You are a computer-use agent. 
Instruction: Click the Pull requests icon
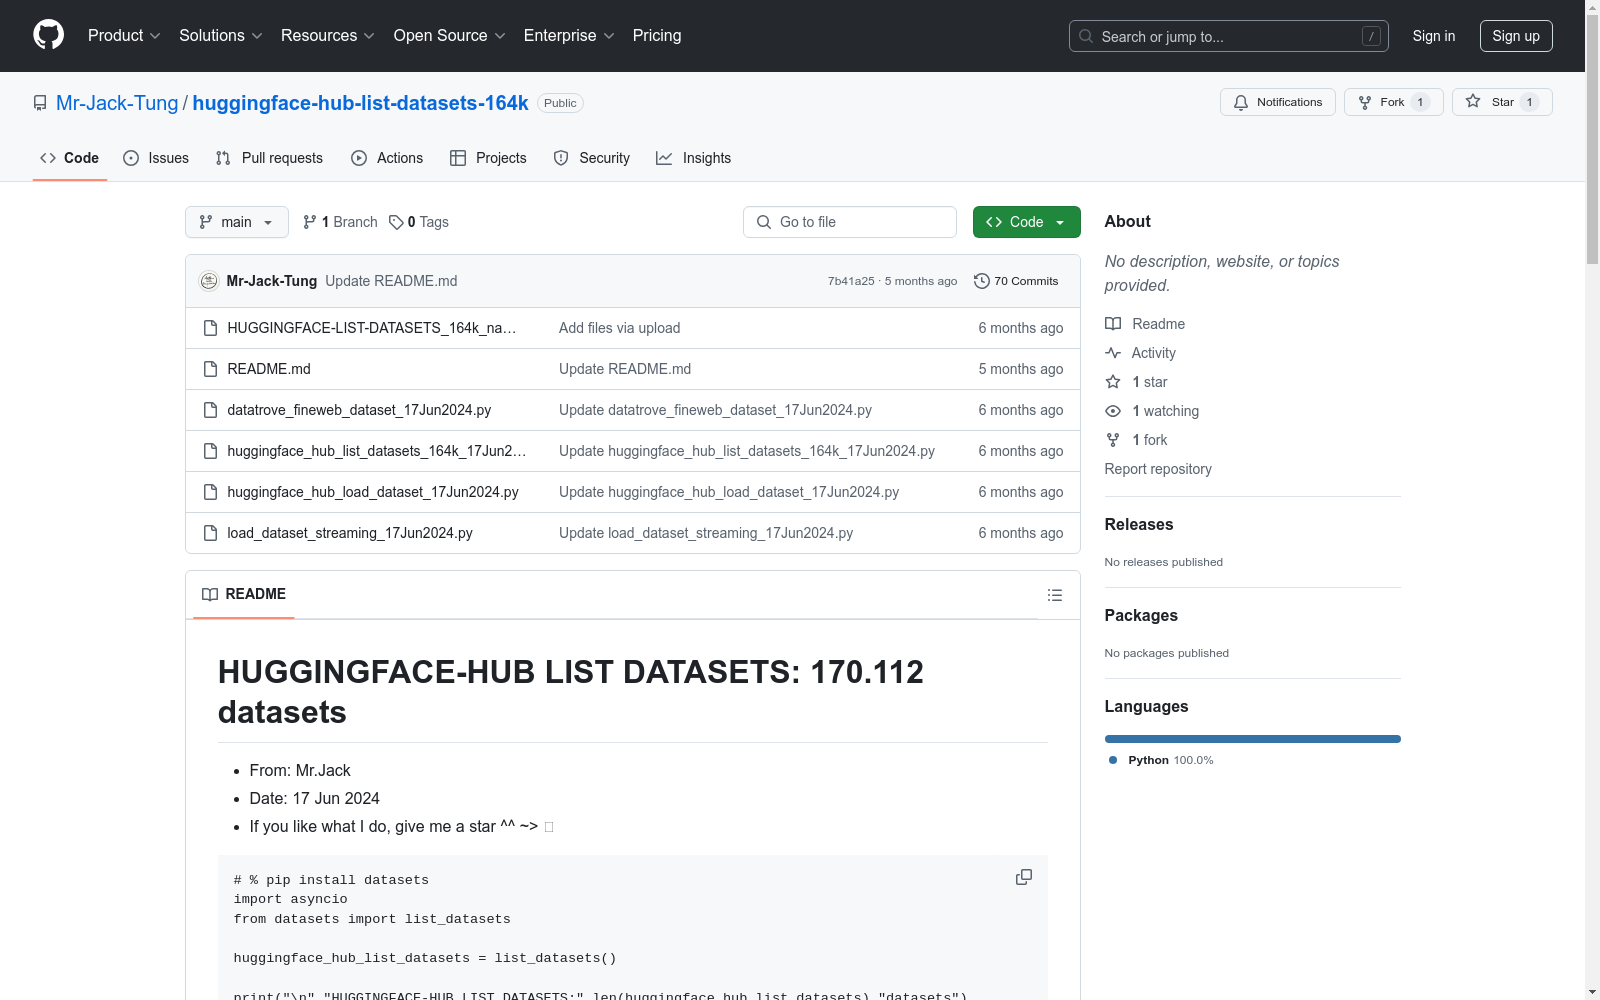[x=223, y=158]
